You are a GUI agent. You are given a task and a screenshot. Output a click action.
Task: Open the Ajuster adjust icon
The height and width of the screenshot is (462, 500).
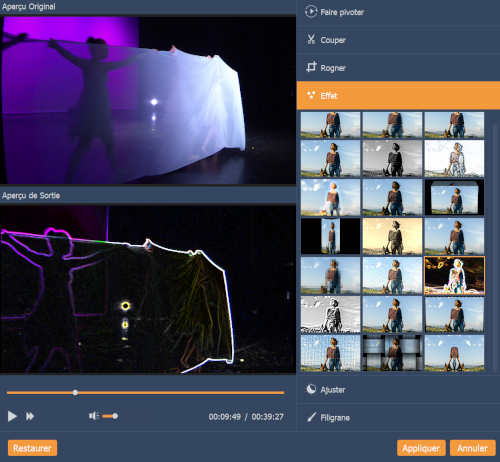tap(311, 389)
